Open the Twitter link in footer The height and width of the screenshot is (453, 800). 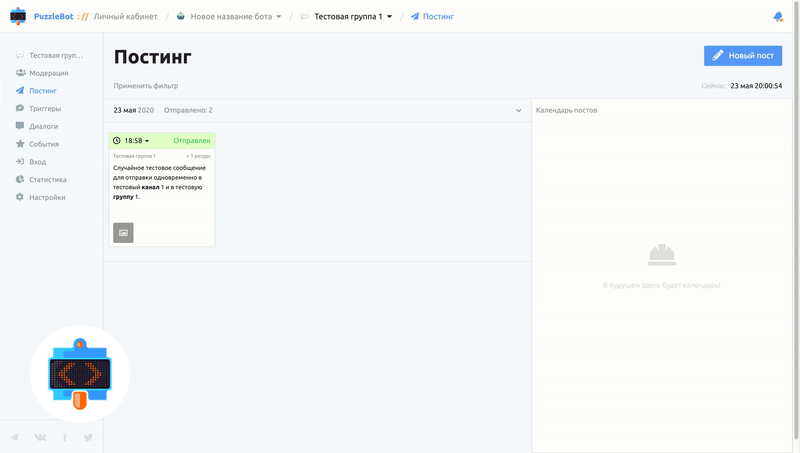88,437
